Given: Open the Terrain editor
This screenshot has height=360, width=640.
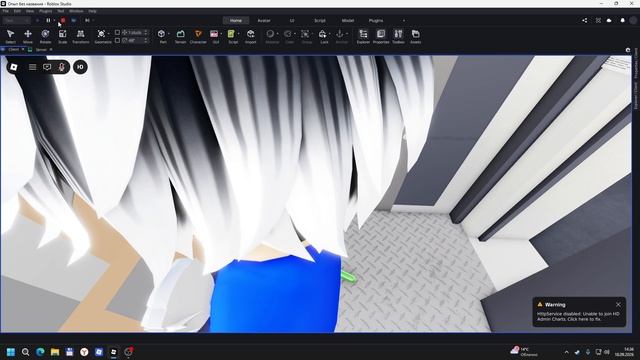Looking at the screenshot, I should pos(180,36).
